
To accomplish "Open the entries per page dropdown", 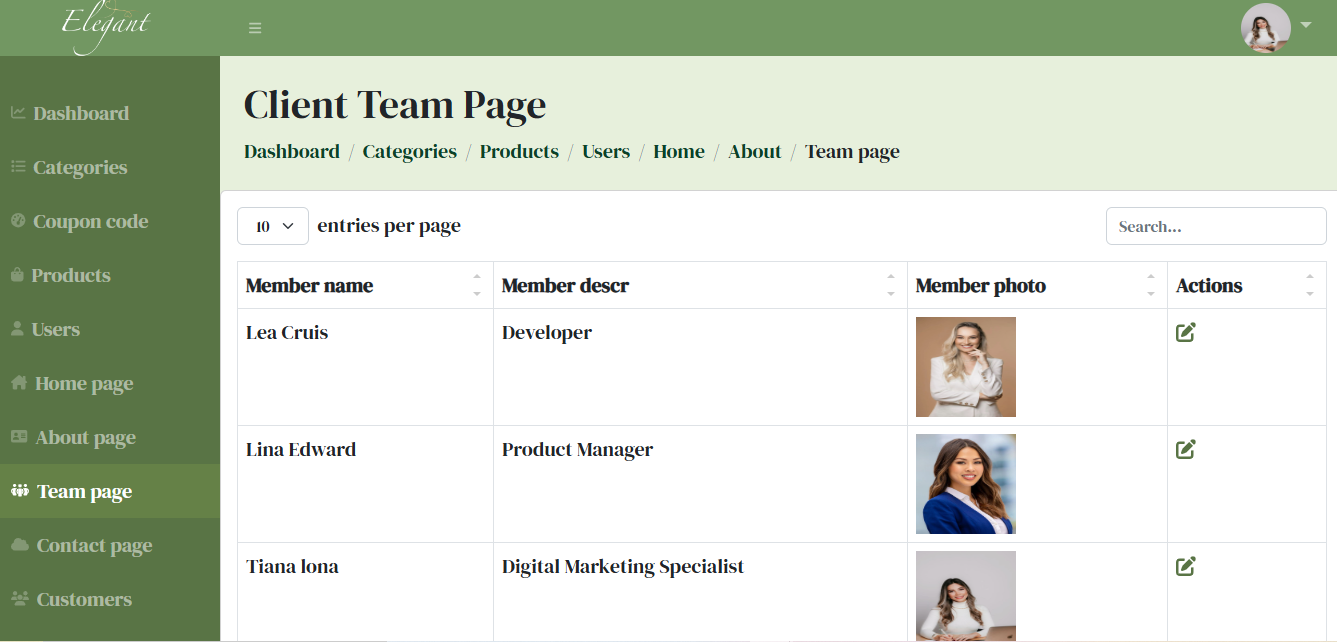I will pos(272,226).
